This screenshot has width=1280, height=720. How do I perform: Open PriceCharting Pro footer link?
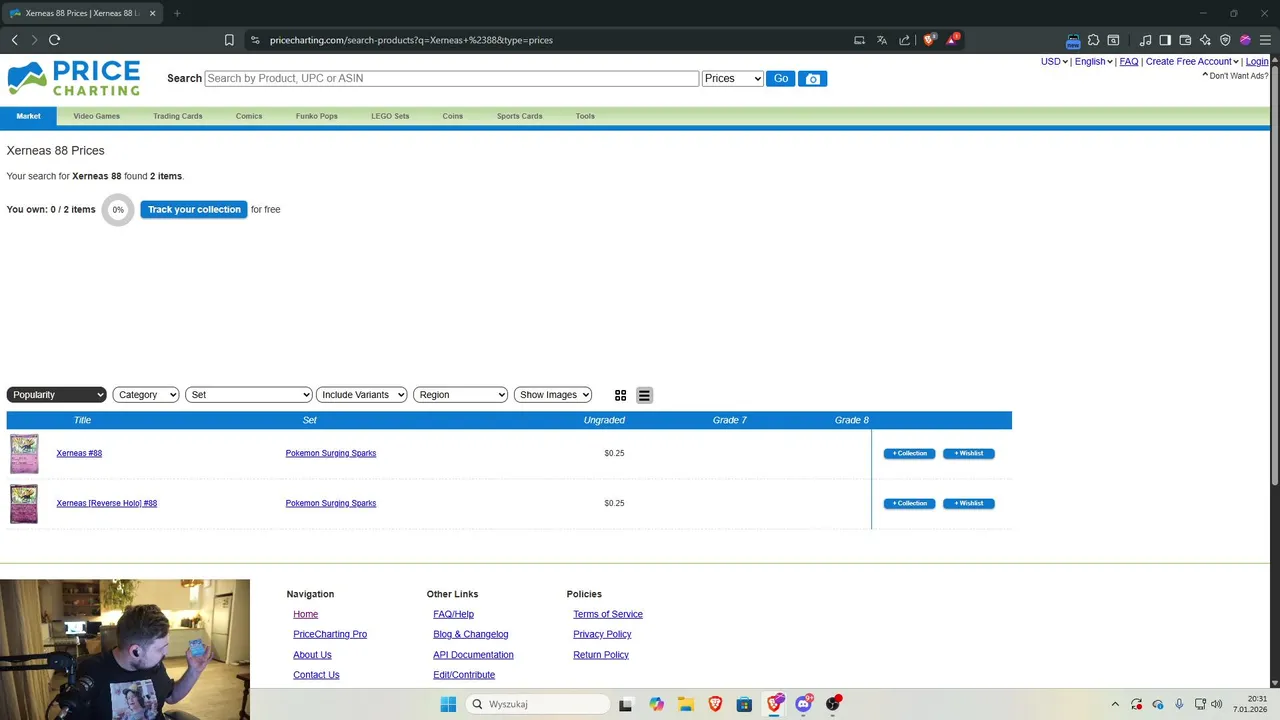330,634
